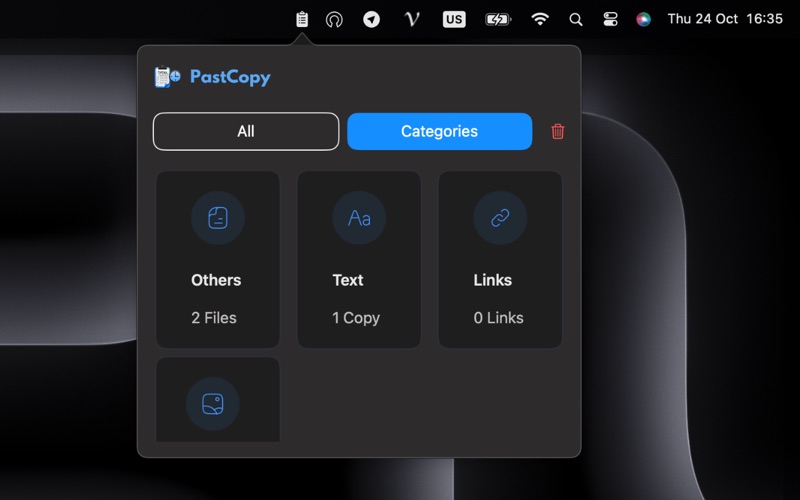
Task: Open the Others category label
Action: click(x=216, y=280)
